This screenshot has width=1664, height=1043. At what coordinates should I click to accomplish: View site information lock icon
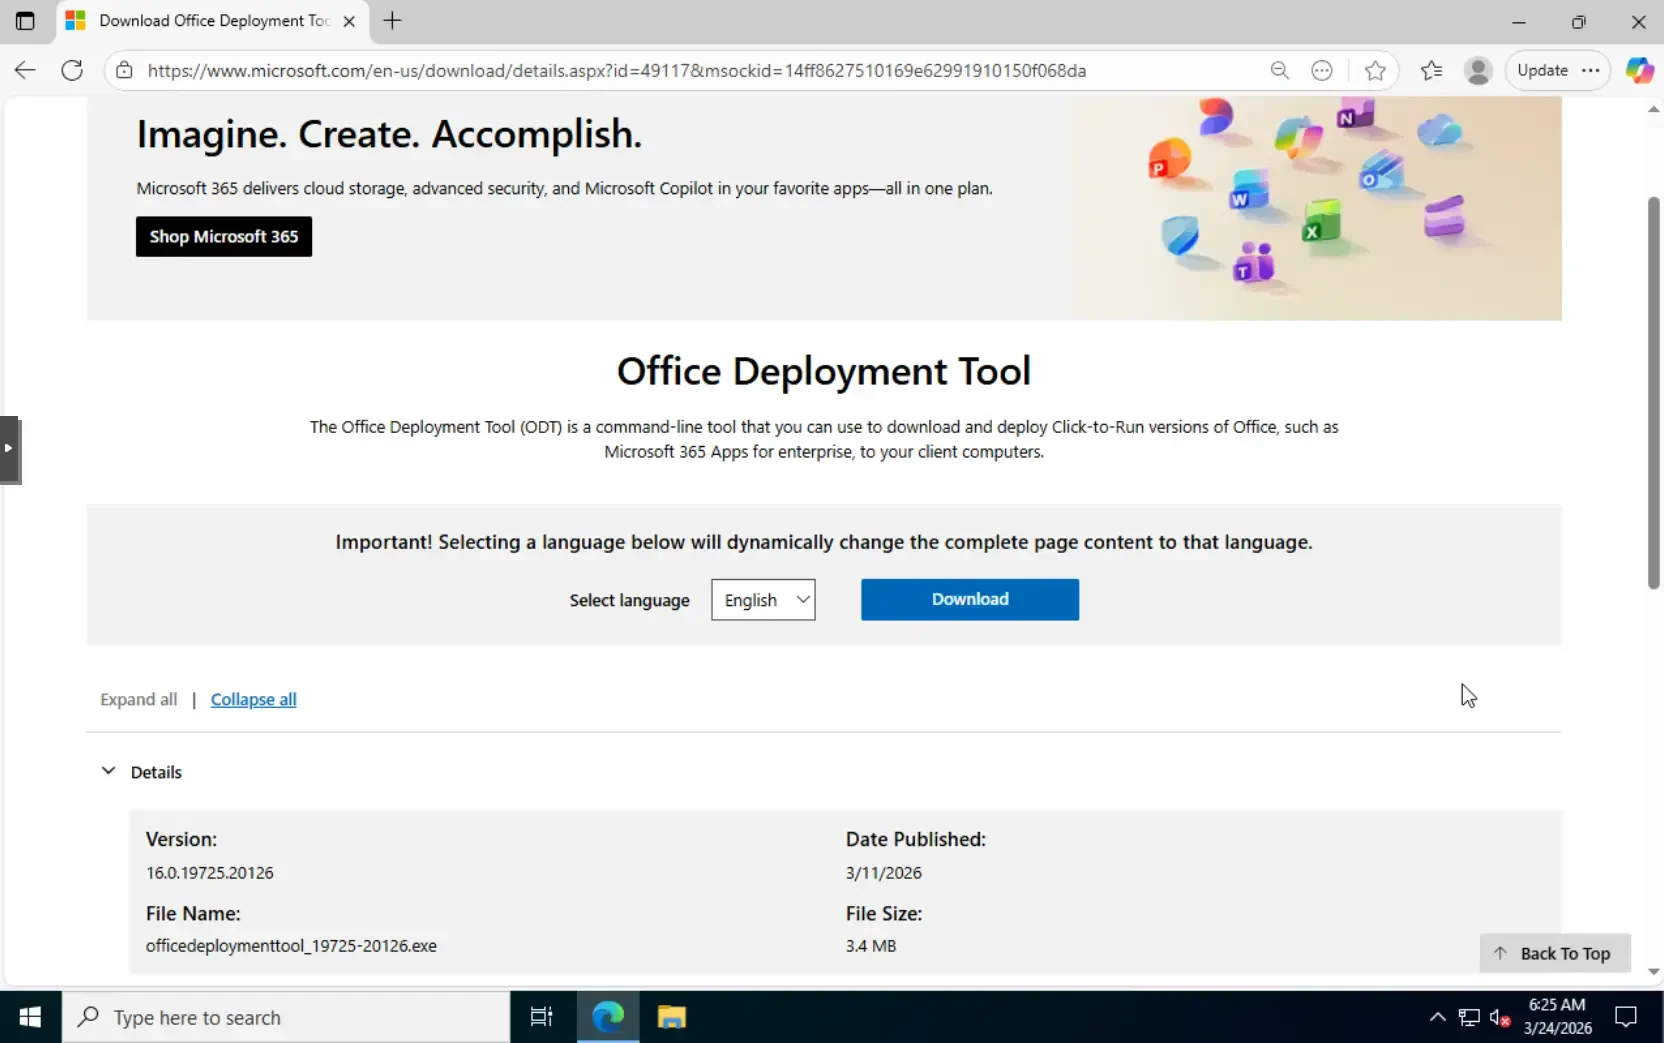[x=124, y=70]
